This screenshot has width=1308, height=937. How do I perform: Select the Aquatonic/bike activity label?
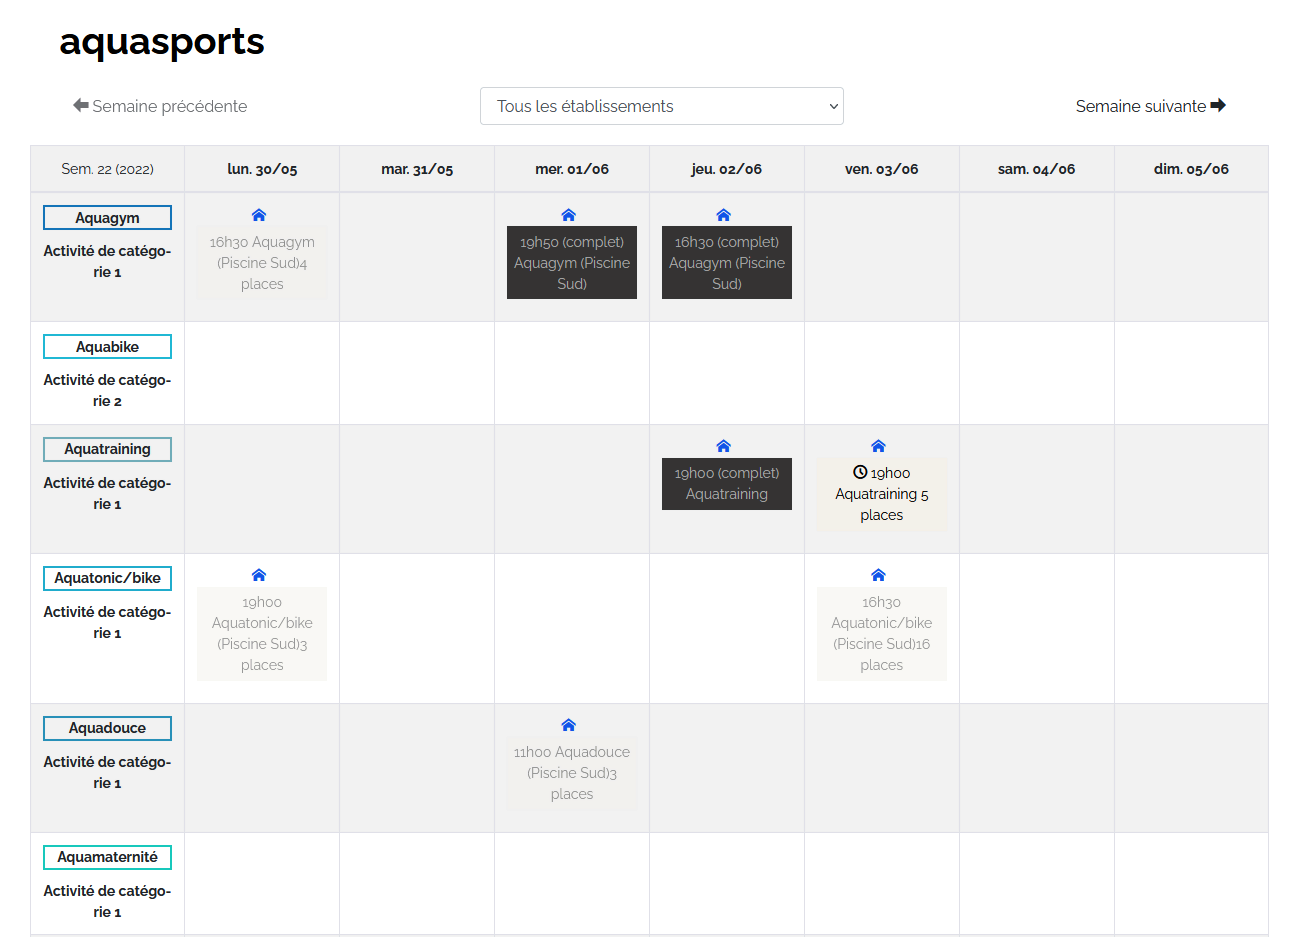(x=108, y=578)
